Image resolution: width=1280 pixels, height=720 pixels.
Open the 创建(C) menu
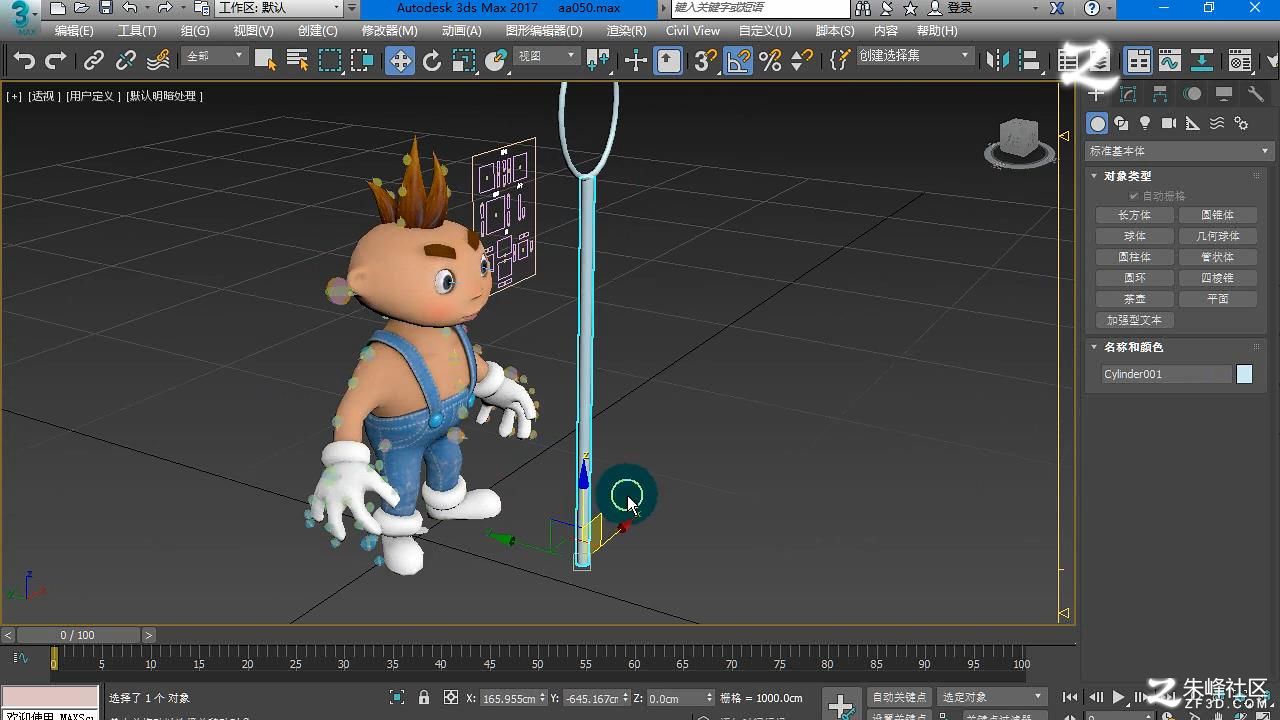[318, 31]
